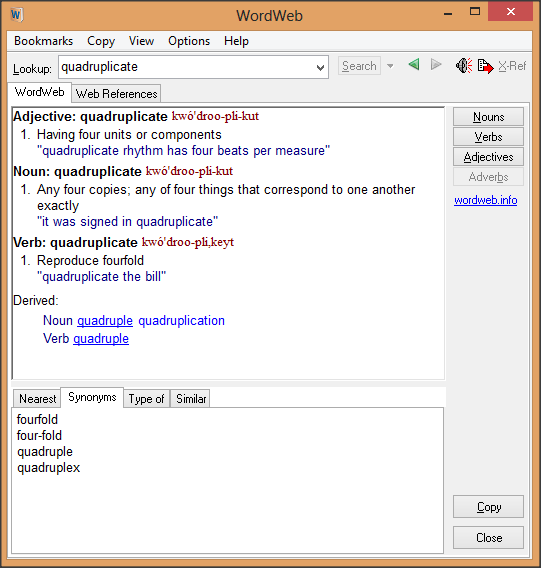Select the synonym quadruplex in list

pos(49,468)
